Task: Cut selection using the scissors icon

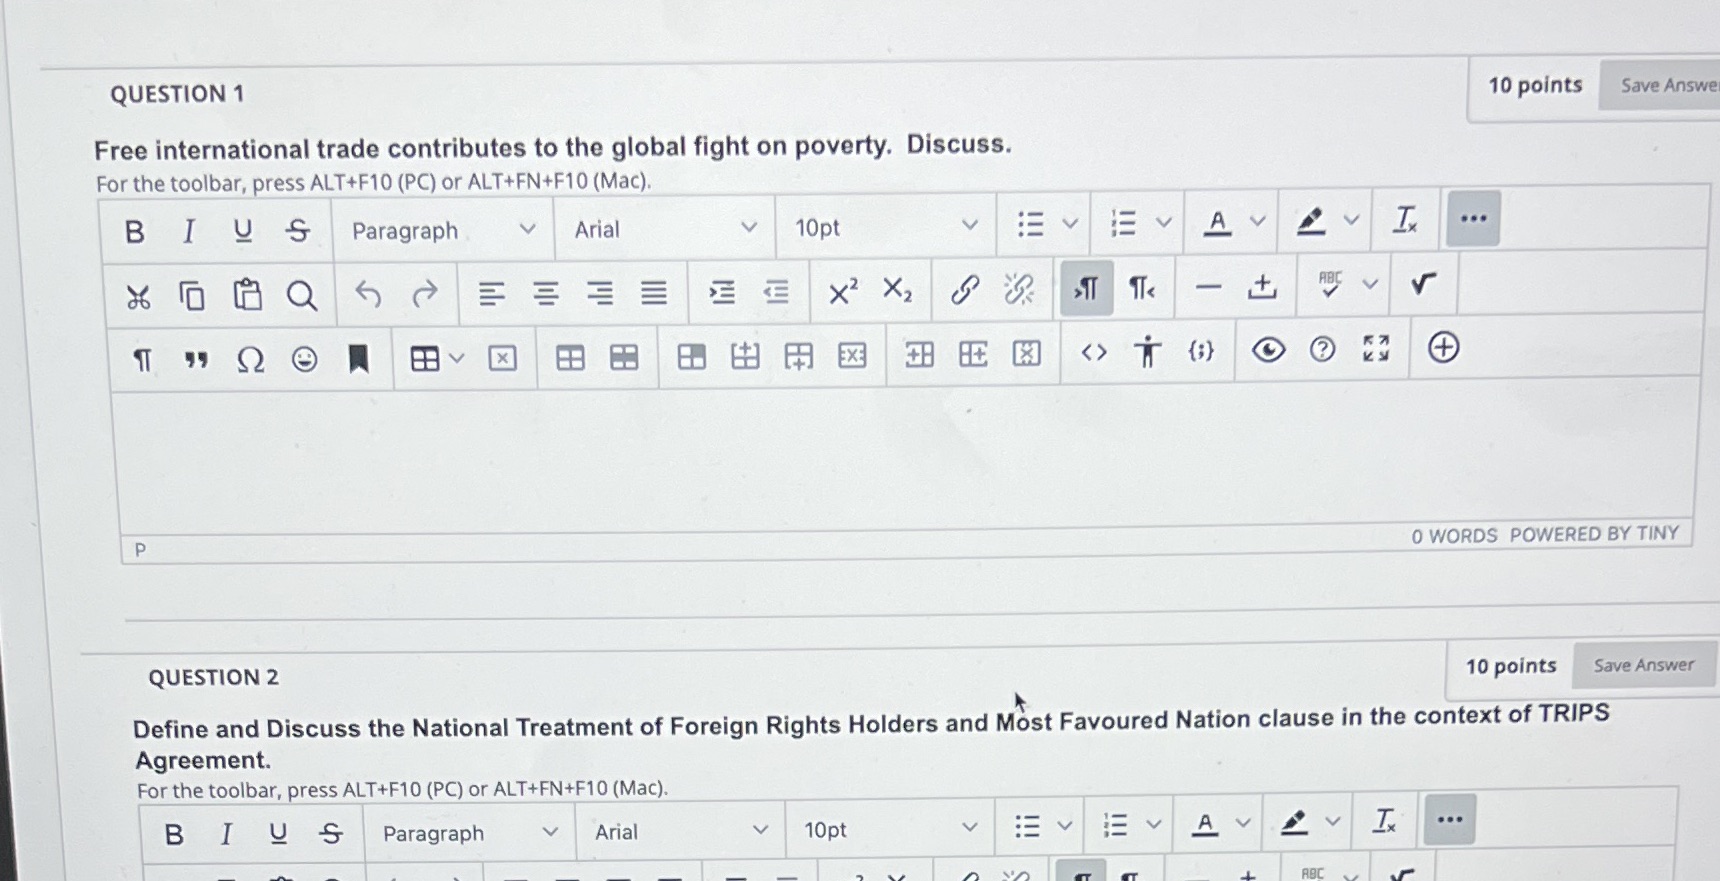Action: pos(138,297)
